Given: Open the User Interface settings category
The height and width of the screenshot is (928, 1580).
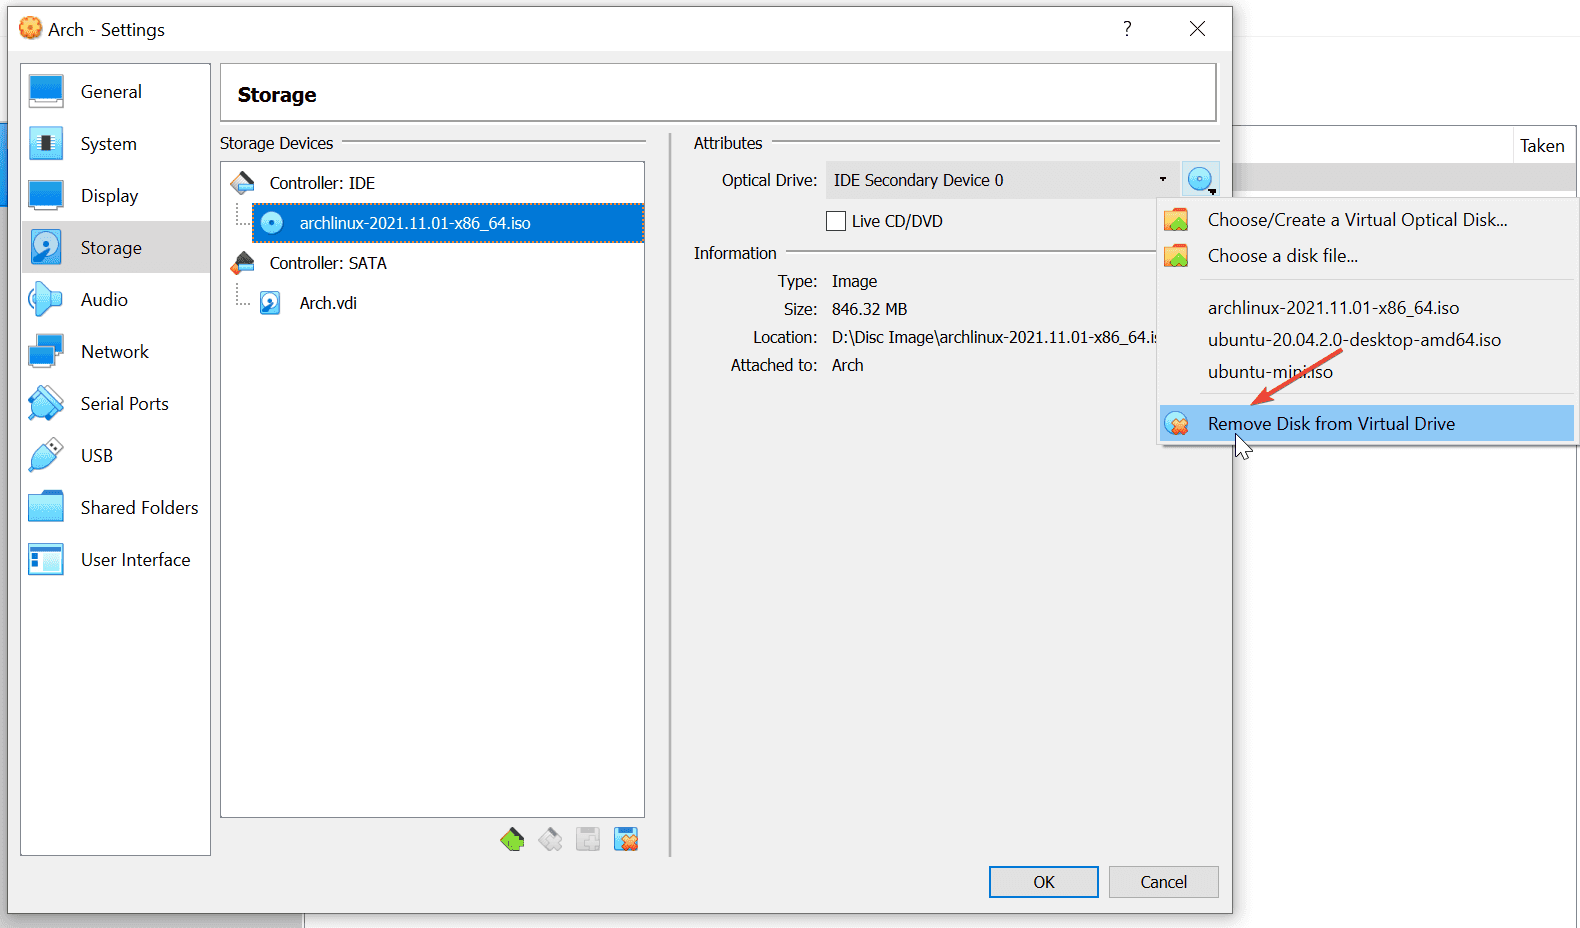Looking at the screenshot, I should pos(116,559).
